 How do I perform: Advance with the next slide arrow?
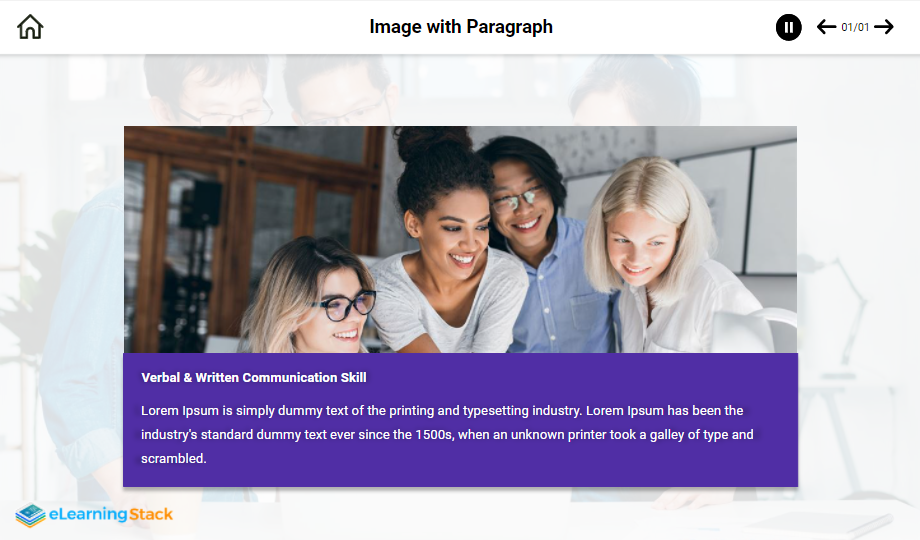[884, 27]
